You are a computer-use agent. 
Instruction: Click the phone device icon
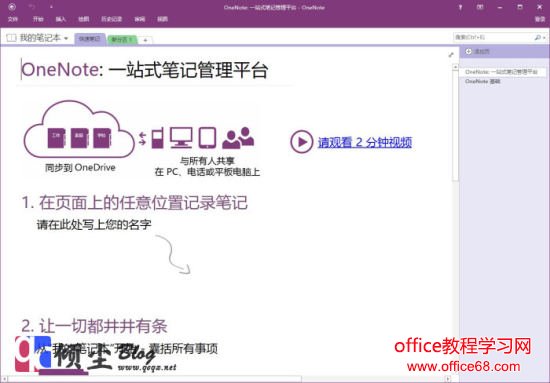[x=157, y=138]
